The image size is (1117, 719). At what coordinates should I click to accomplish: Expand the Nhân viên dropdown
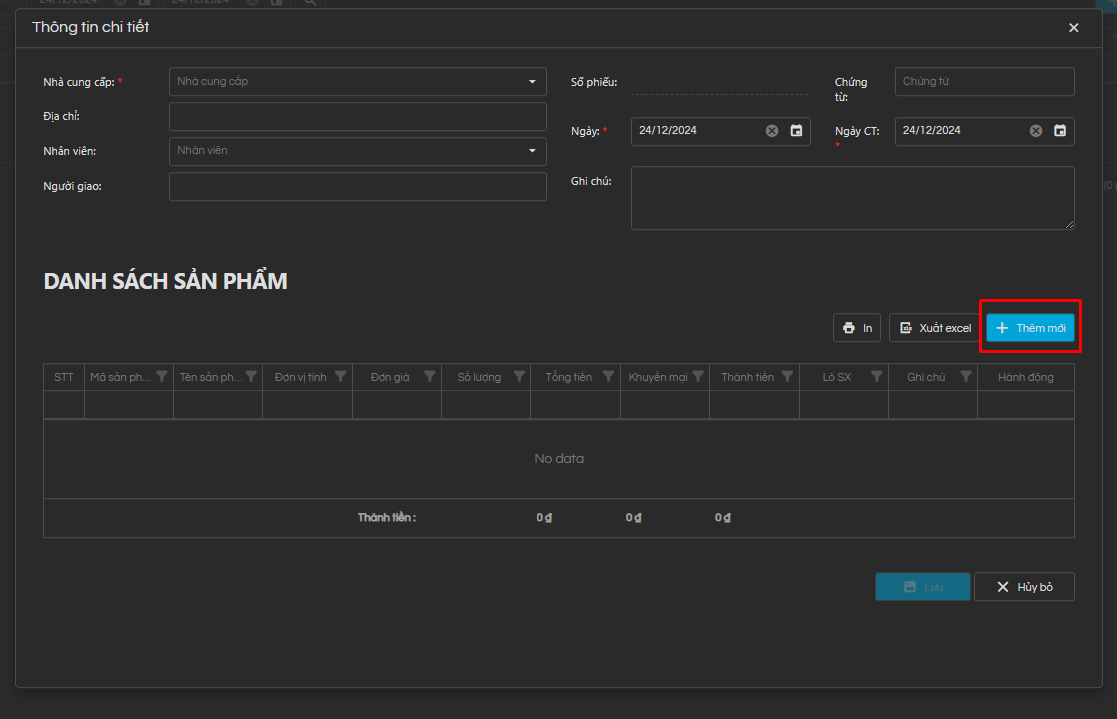point(532,151)
